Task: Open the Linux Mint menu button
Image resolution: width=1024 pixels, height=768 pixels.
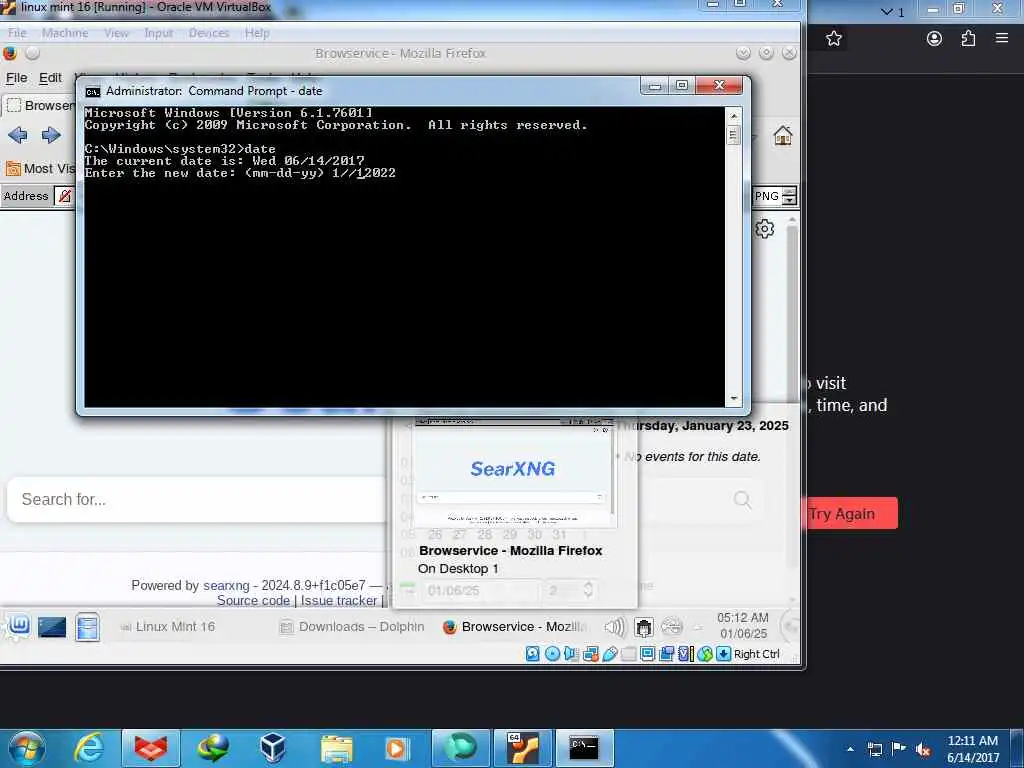Action: tap(18, 626)
